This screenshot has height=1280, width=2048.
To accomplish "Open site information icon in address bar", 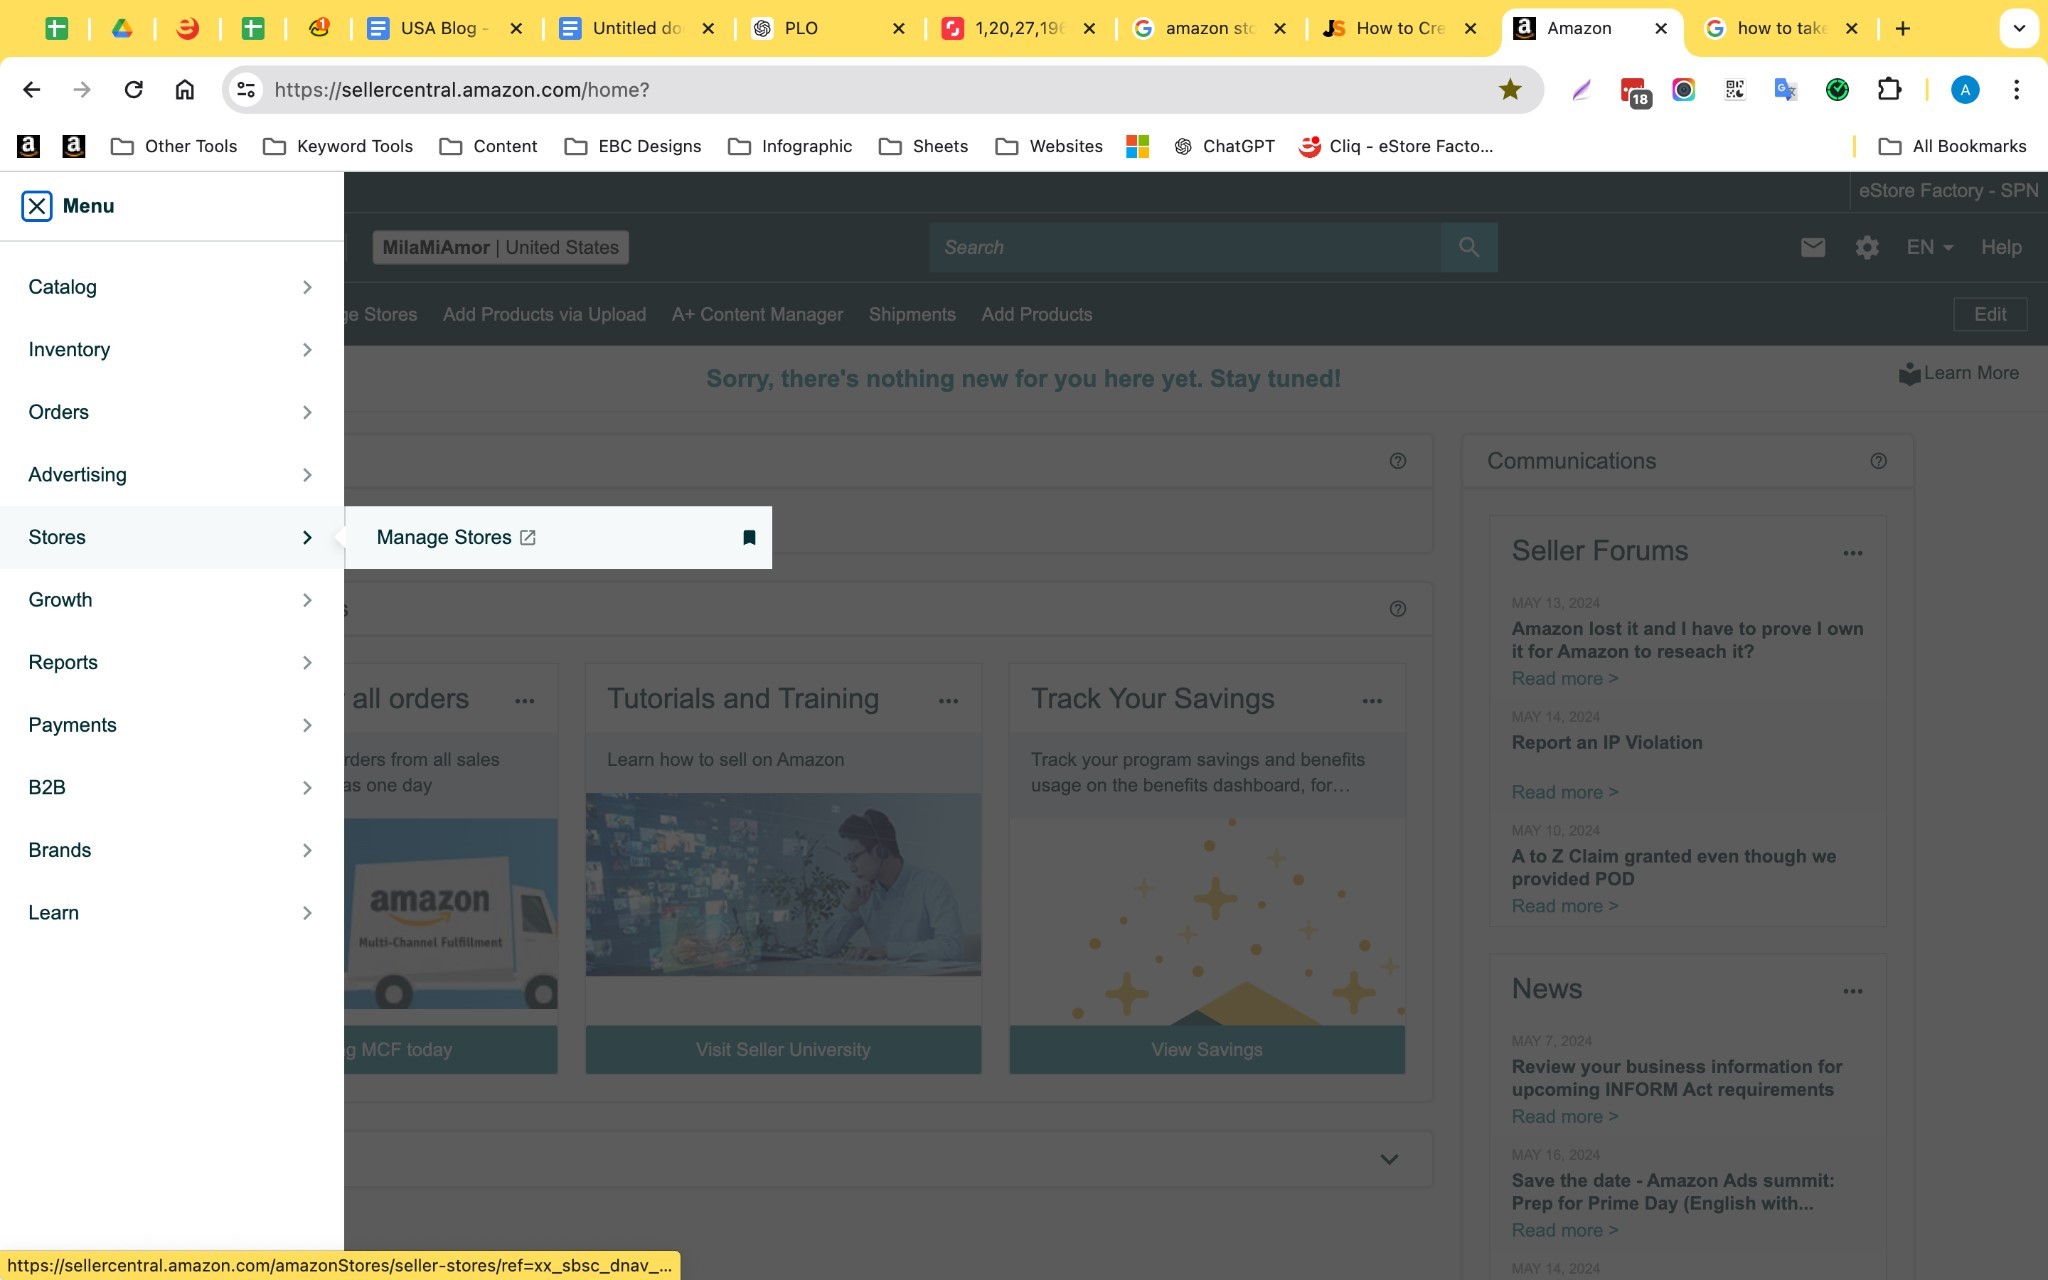I will pos(246,90).
